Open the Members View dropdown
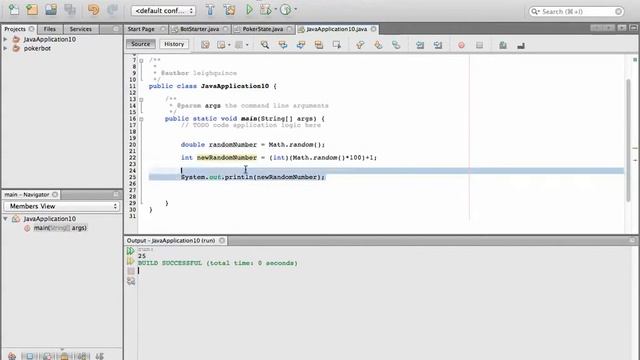This screenshot has width=640, height=360. point(62,206)
